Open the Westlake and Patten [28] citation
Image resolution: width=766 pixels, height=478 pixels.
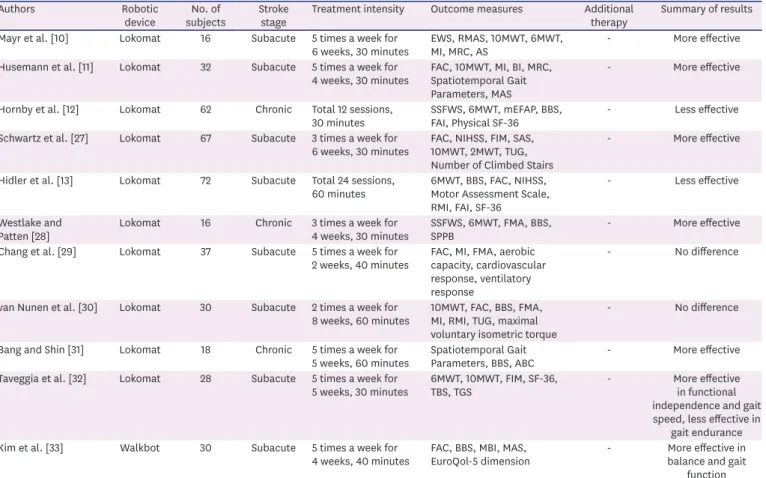pos(30,230)
